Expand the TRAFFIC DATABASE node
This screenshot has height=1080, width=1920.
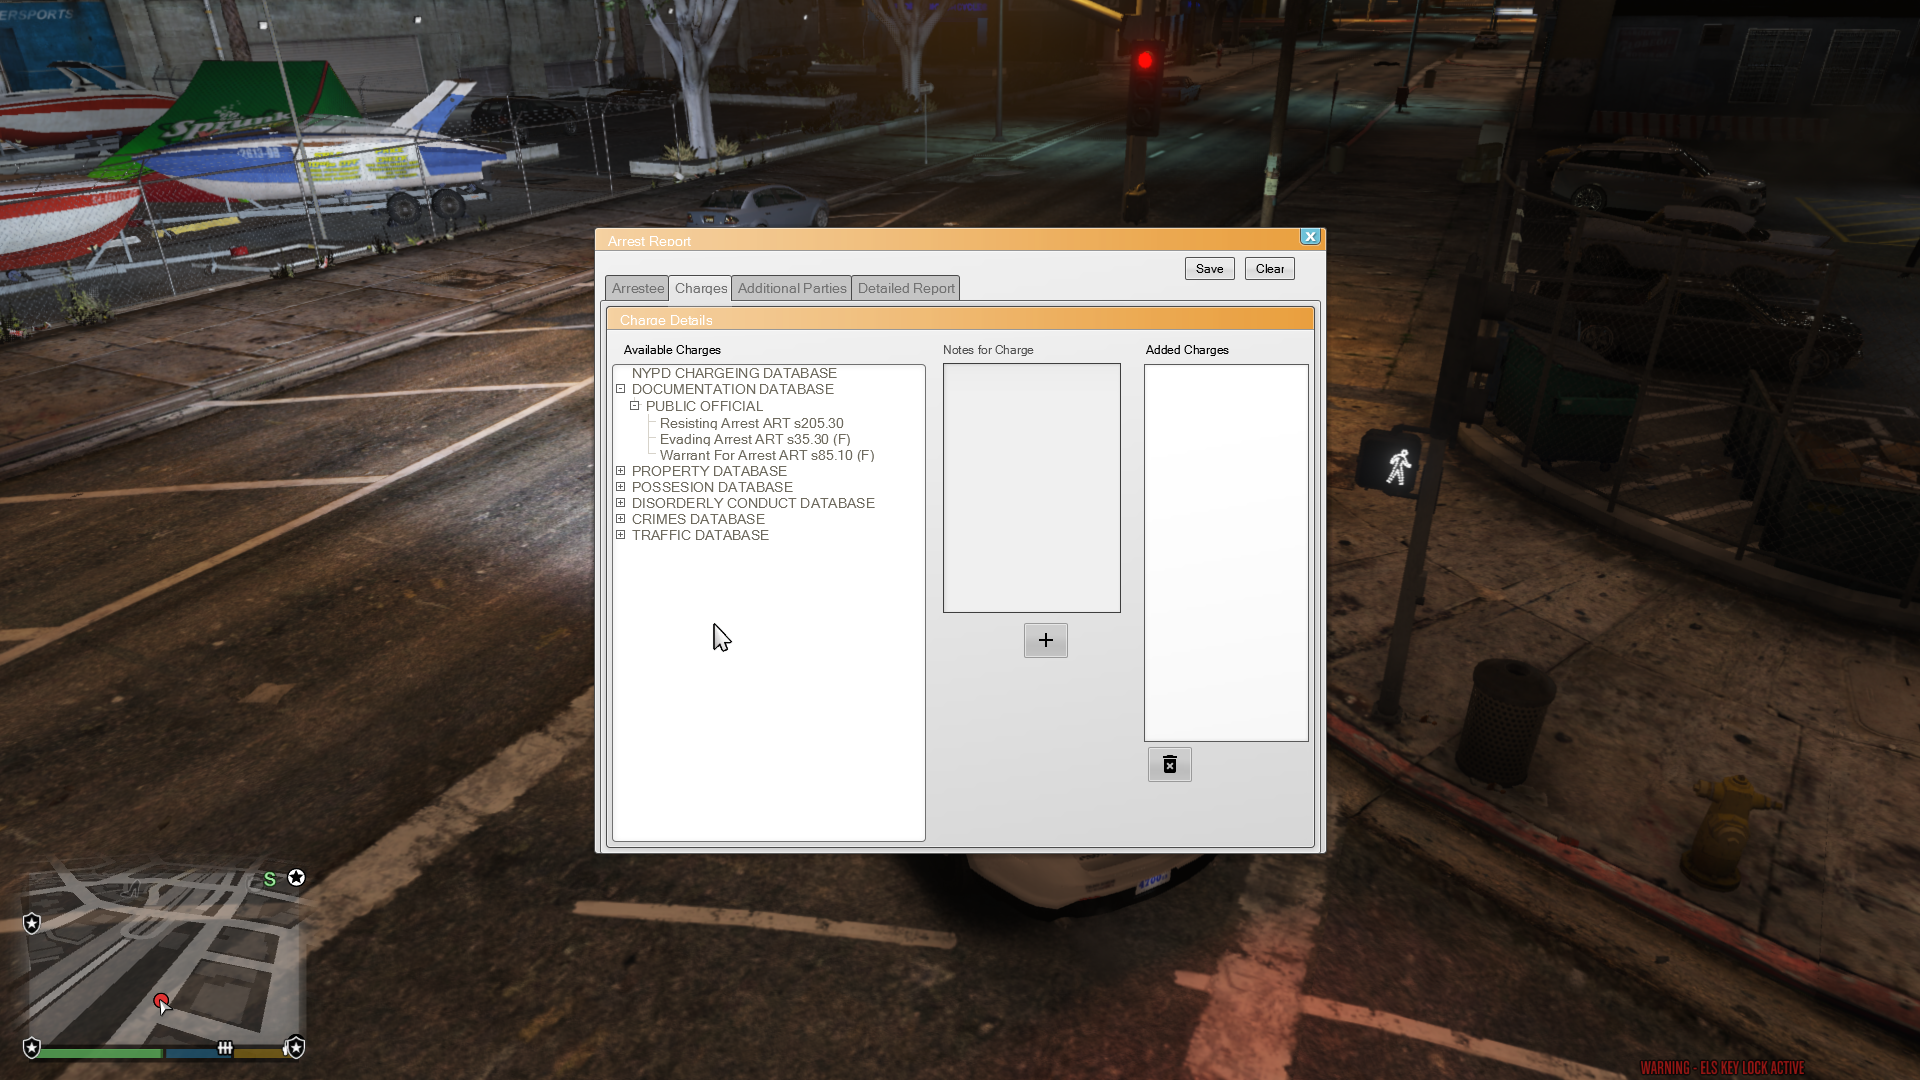621,535
